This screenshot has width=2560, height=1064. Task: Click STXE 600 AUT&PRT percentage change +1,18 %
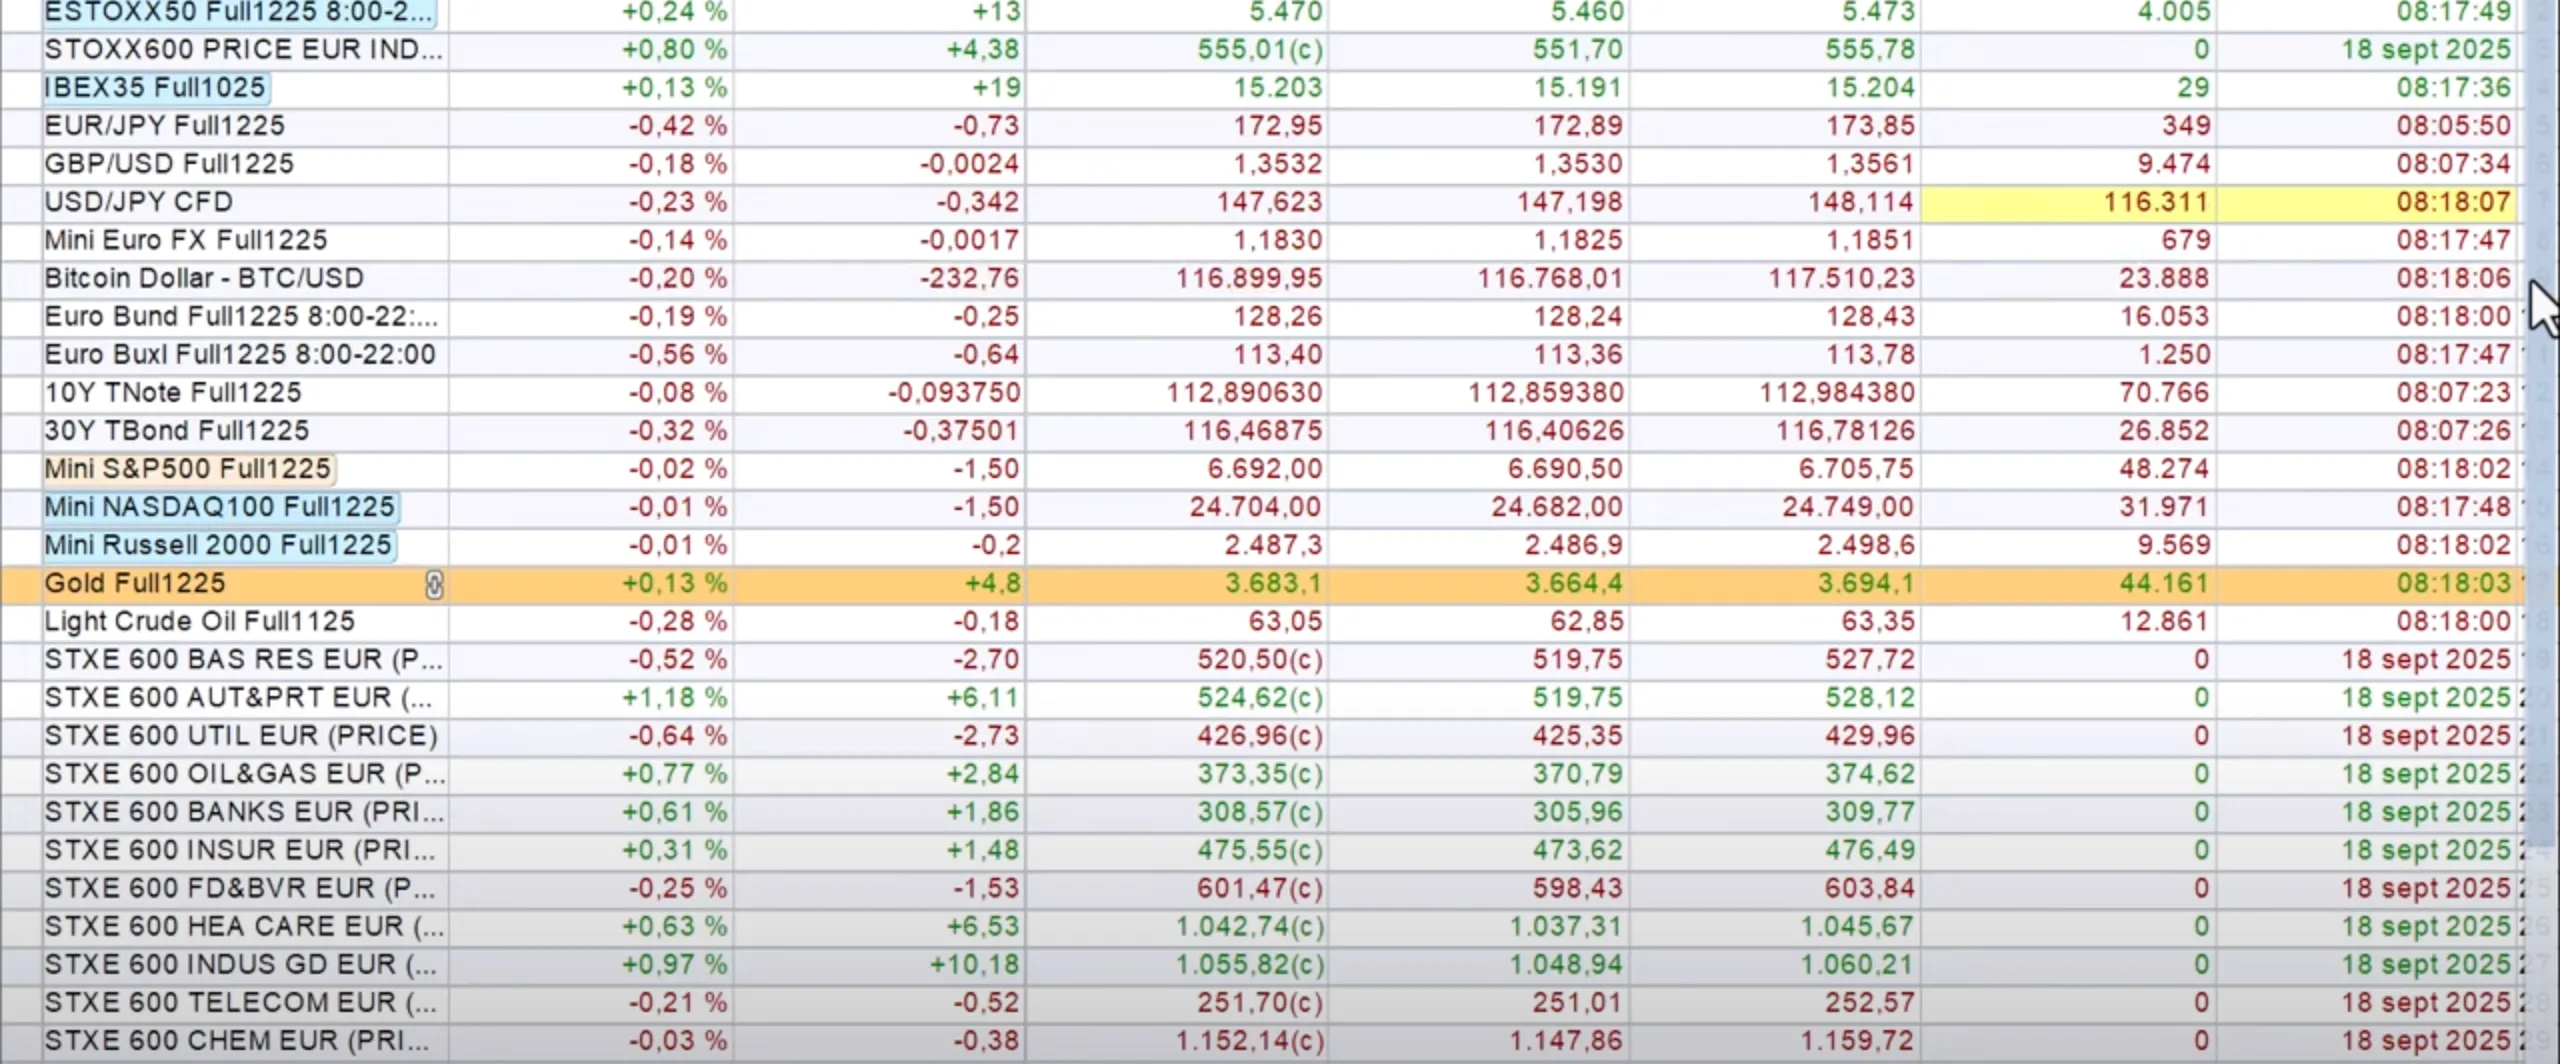pos(674,698)
